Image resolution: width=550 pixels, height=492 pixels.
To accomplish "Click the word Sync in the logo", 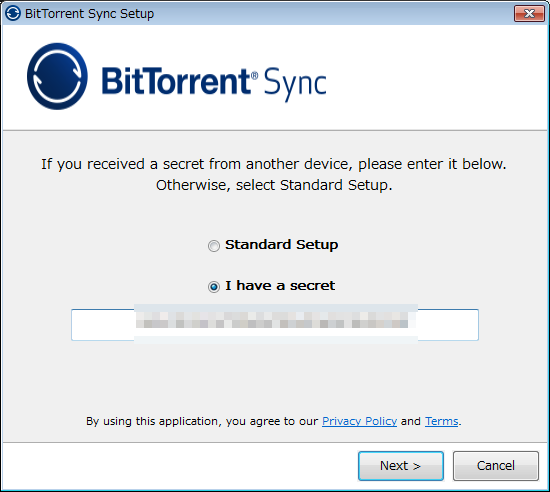I will click(295, 84).
